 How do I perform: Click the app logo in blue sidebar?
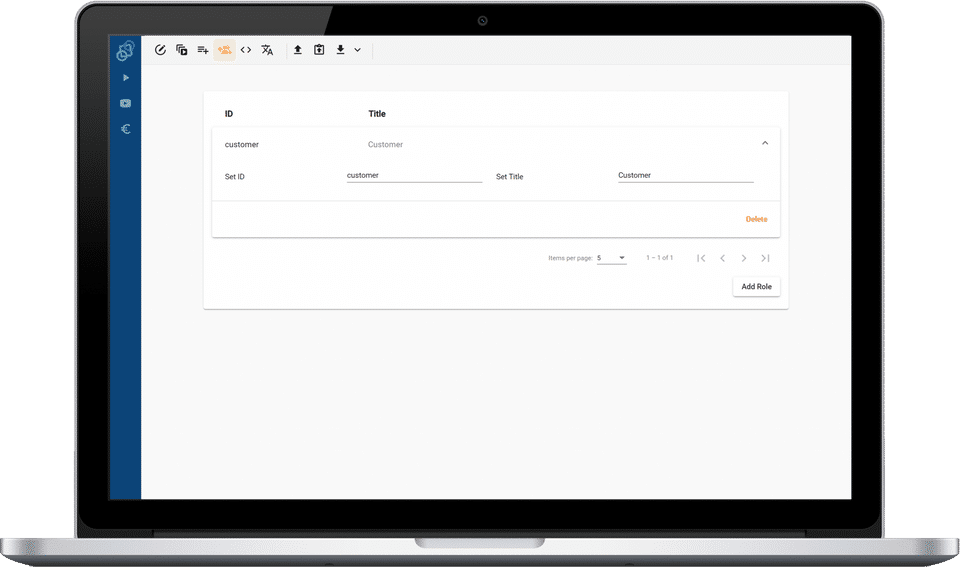[125, 51]
